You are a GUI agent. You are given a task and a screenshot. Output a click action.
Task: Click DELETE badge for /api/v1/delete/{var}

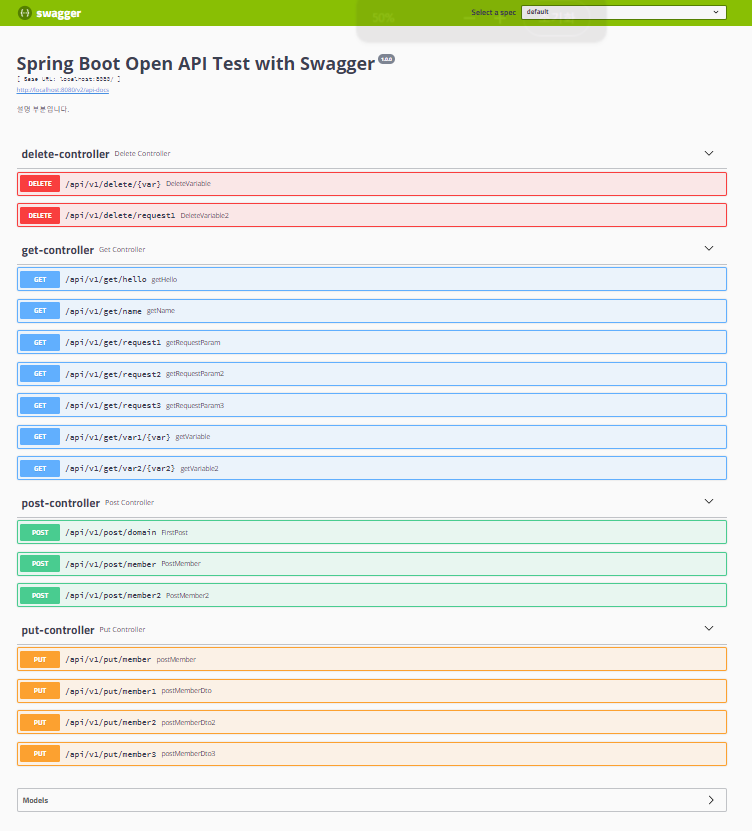(x=40, y=183)
